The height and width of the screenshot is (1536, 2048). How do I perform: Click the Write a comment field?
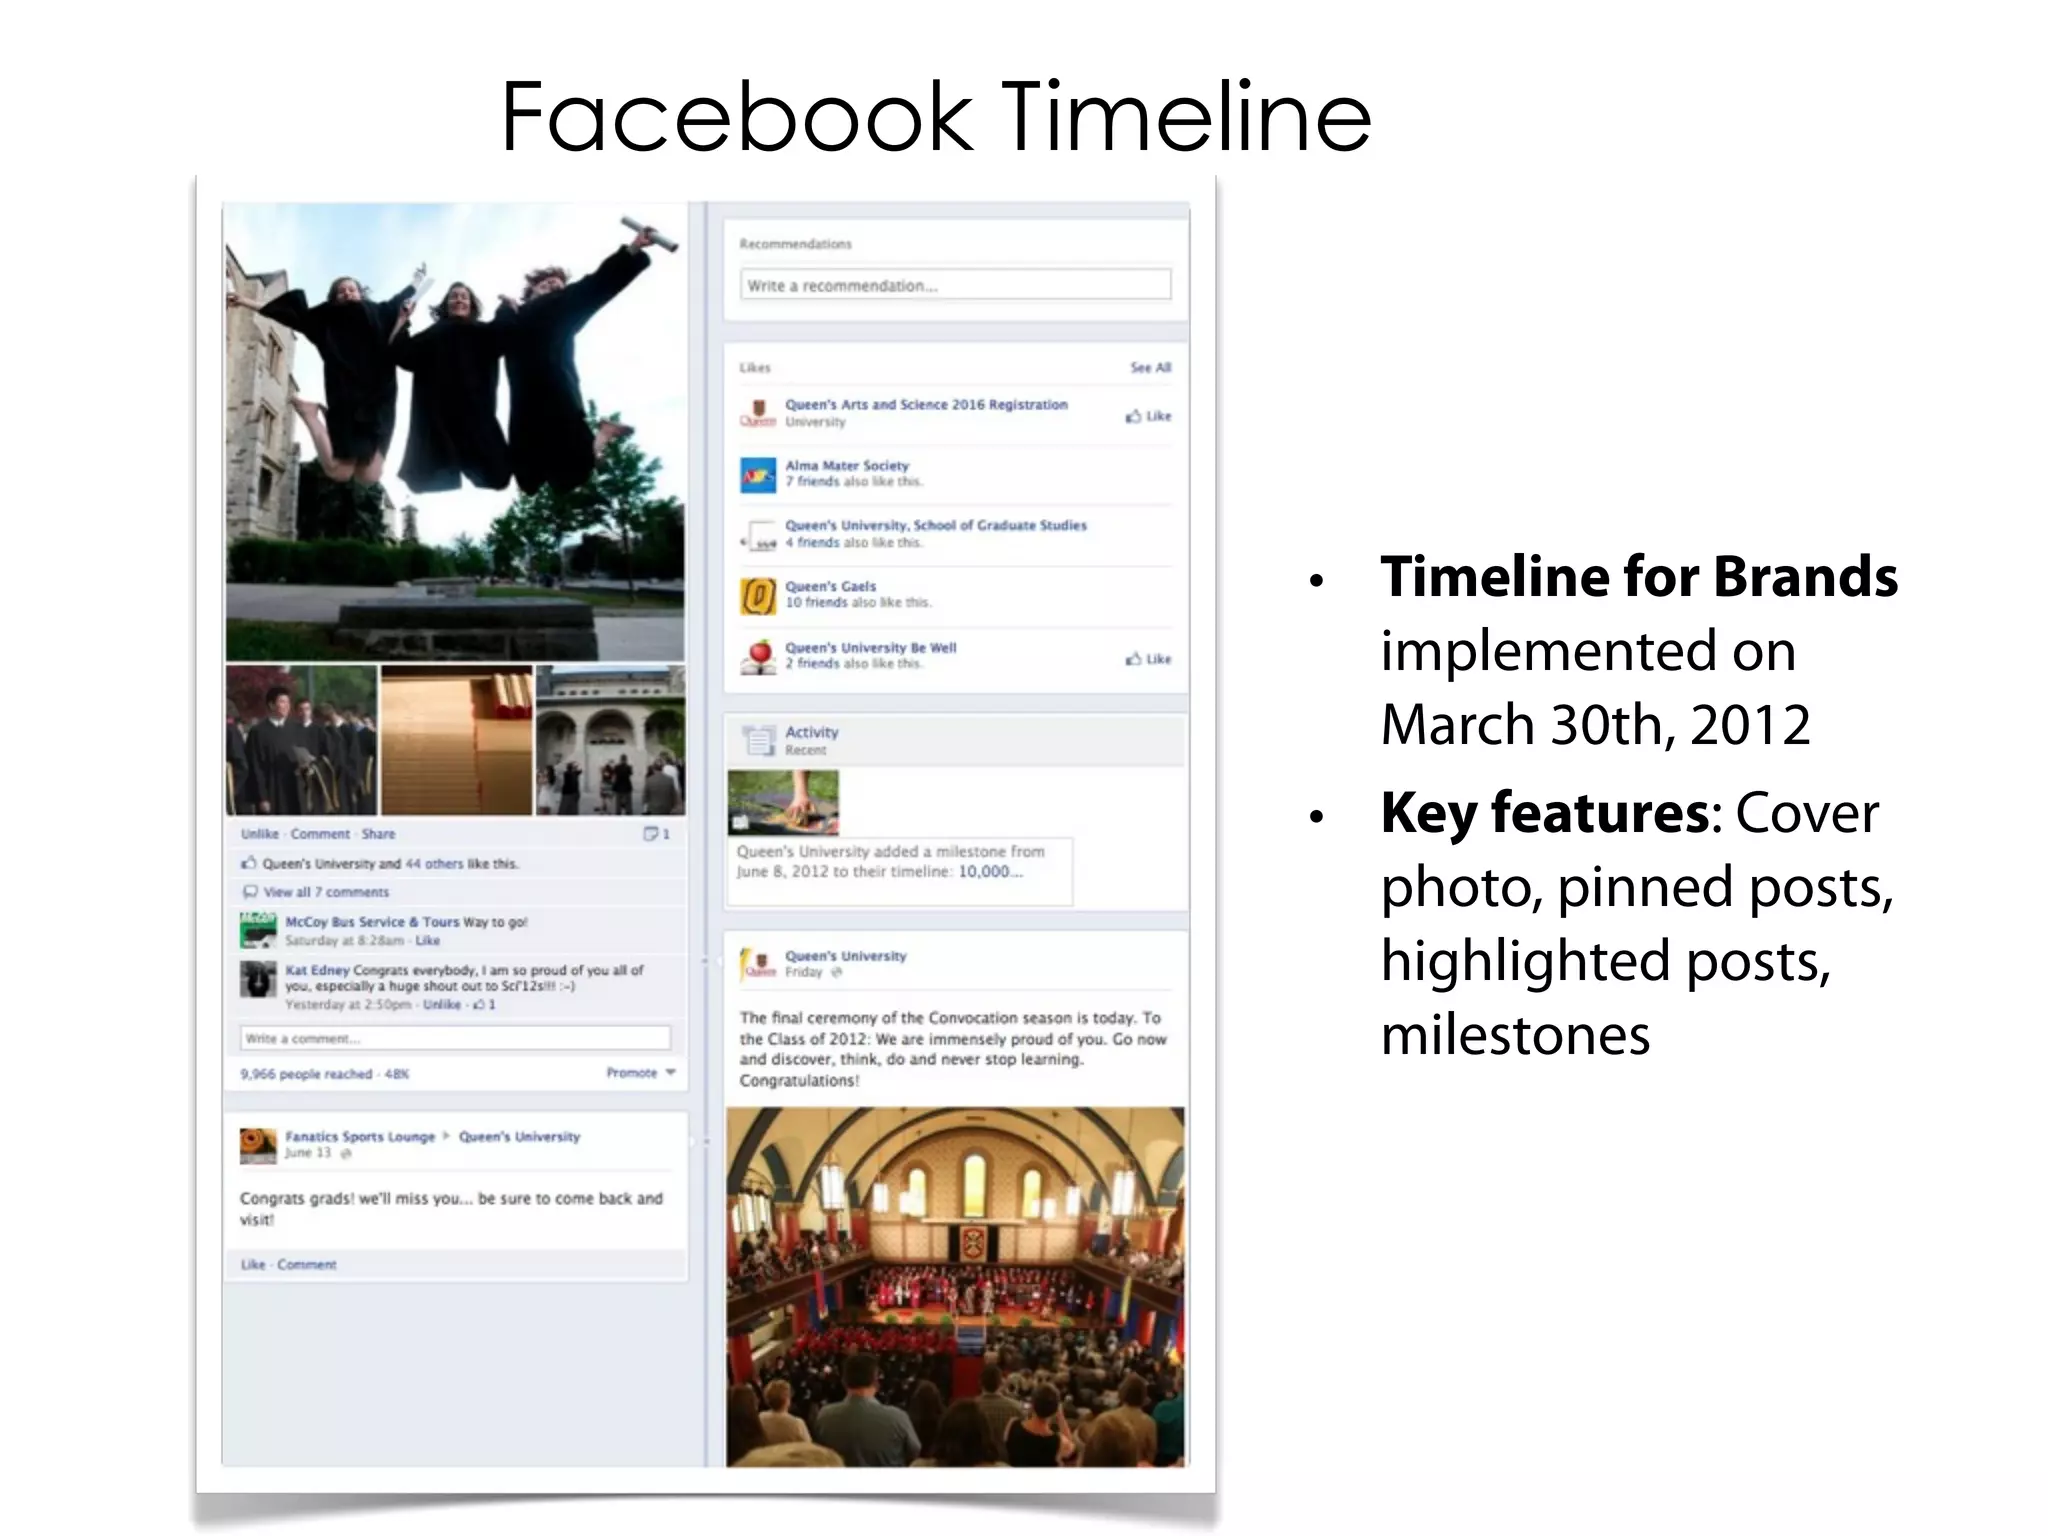pyautogui.click(x=455, y=1038)
